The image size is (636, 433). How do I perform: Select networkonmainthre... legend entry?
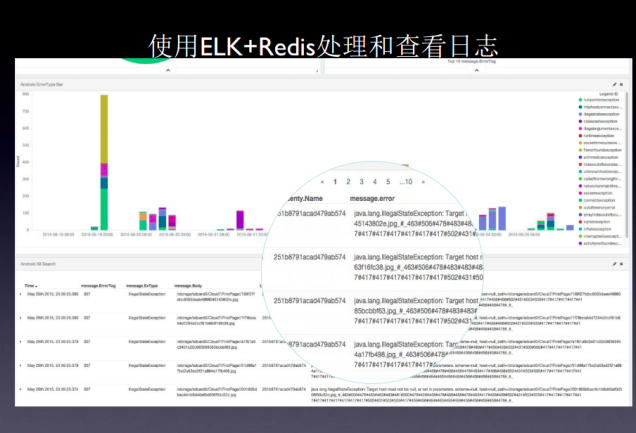pos(602,186)
